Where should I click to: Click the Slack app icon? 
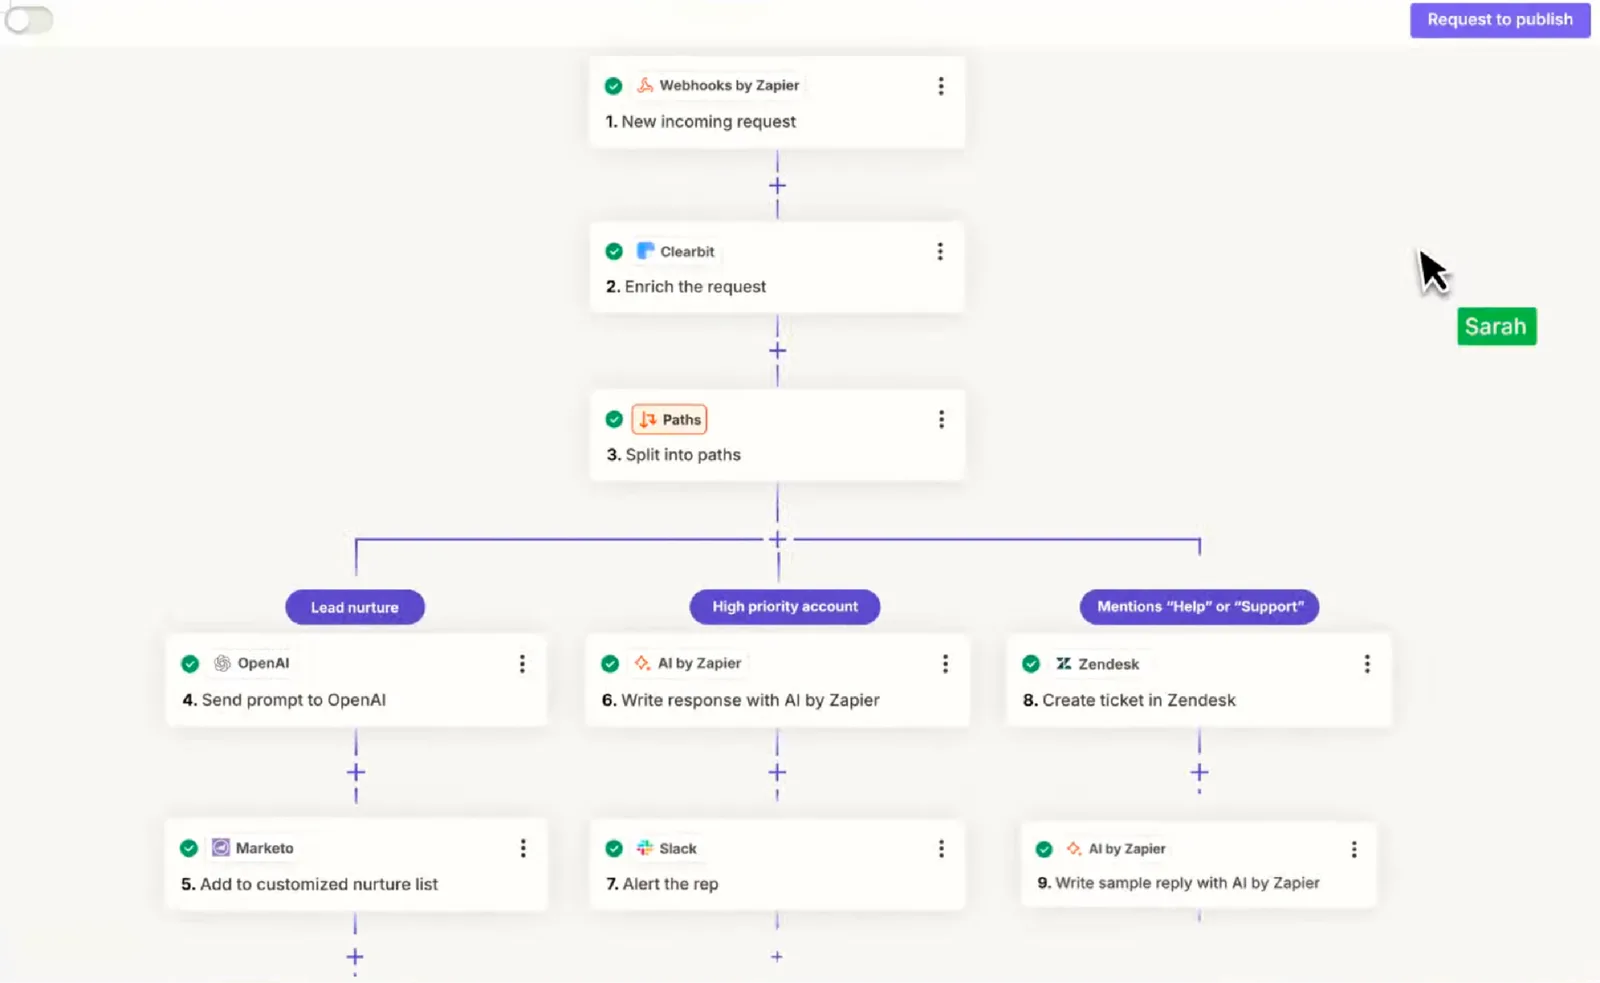(645, 848)
